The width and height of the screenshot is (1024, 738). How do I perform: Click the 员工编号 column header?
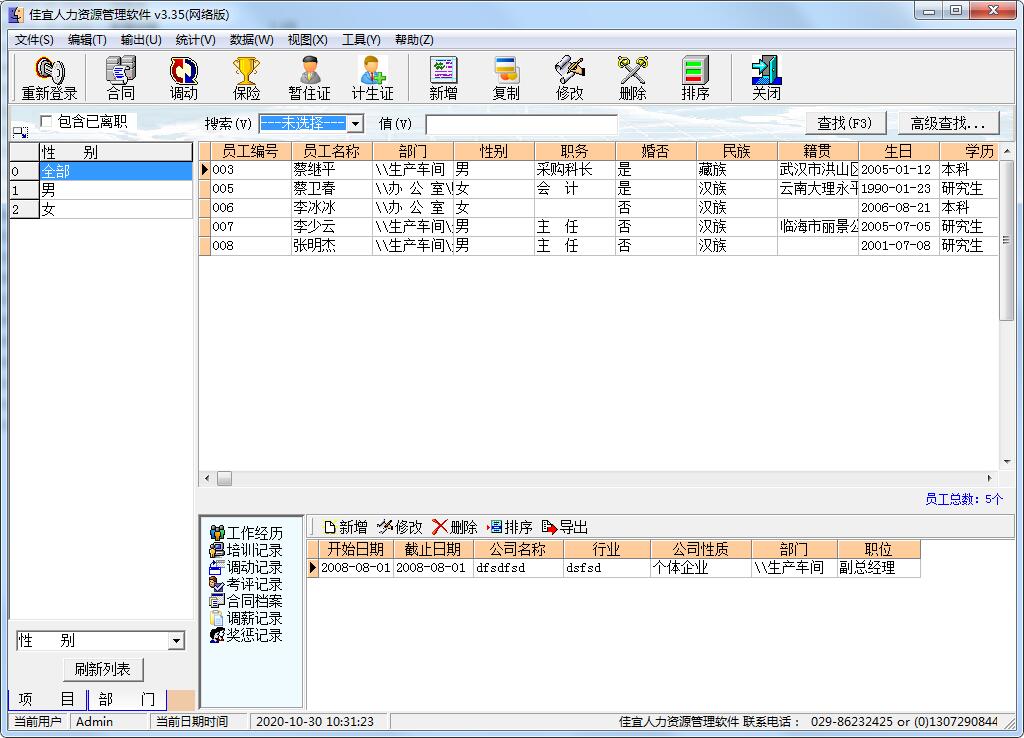(251, 152)
